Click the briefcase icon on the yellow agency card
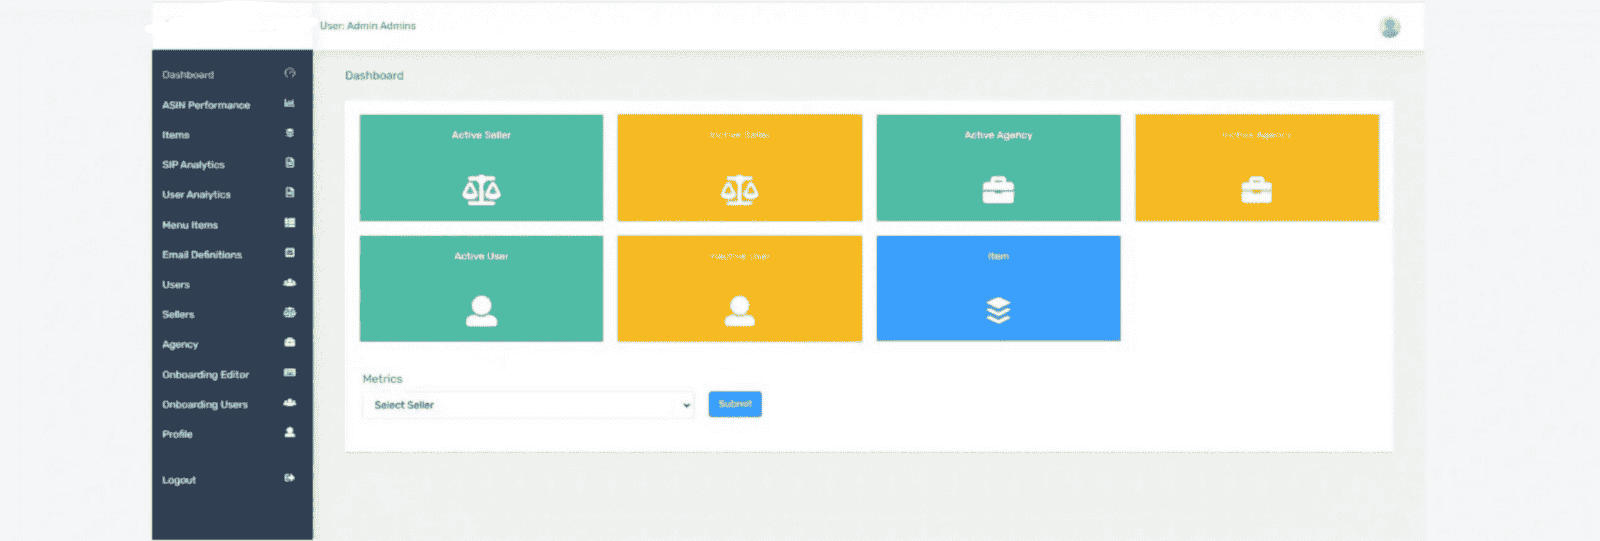The width and height of the screenshot is (1600, 541). (1256, 190)
